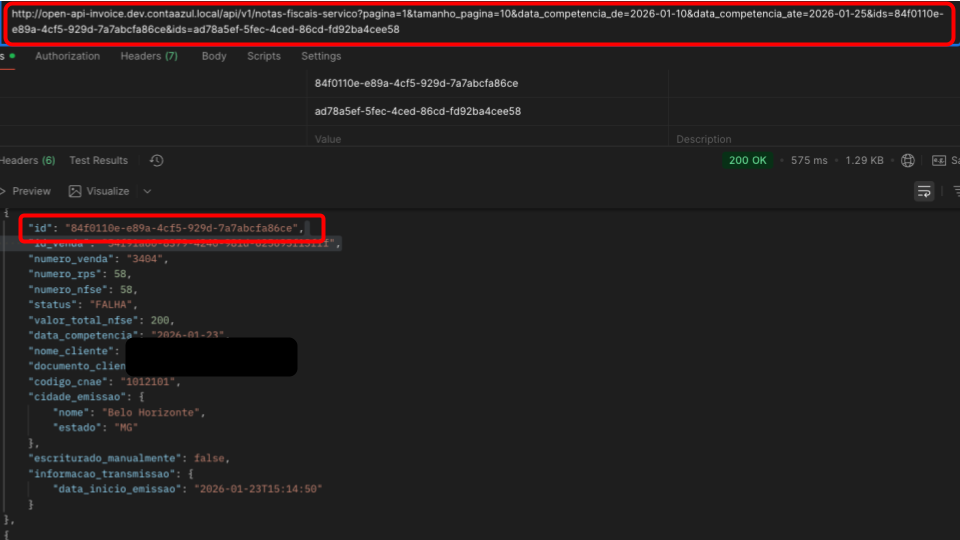
Task: Click the 1.29 KB response size
Action: (x=864, y=160)
